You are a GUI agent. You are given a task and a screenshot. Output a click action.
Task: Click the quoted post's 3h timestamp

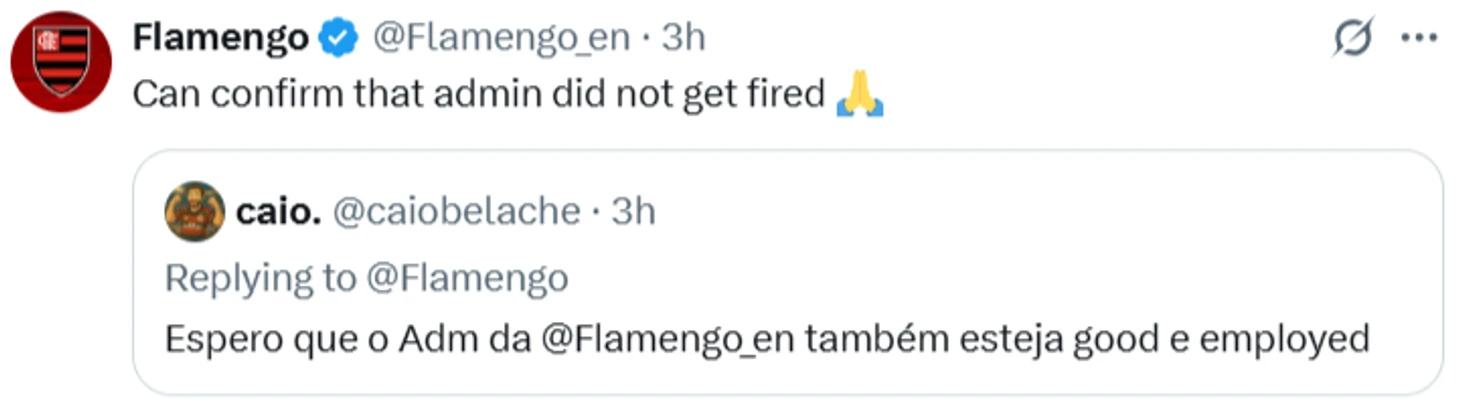coord(633,211)
